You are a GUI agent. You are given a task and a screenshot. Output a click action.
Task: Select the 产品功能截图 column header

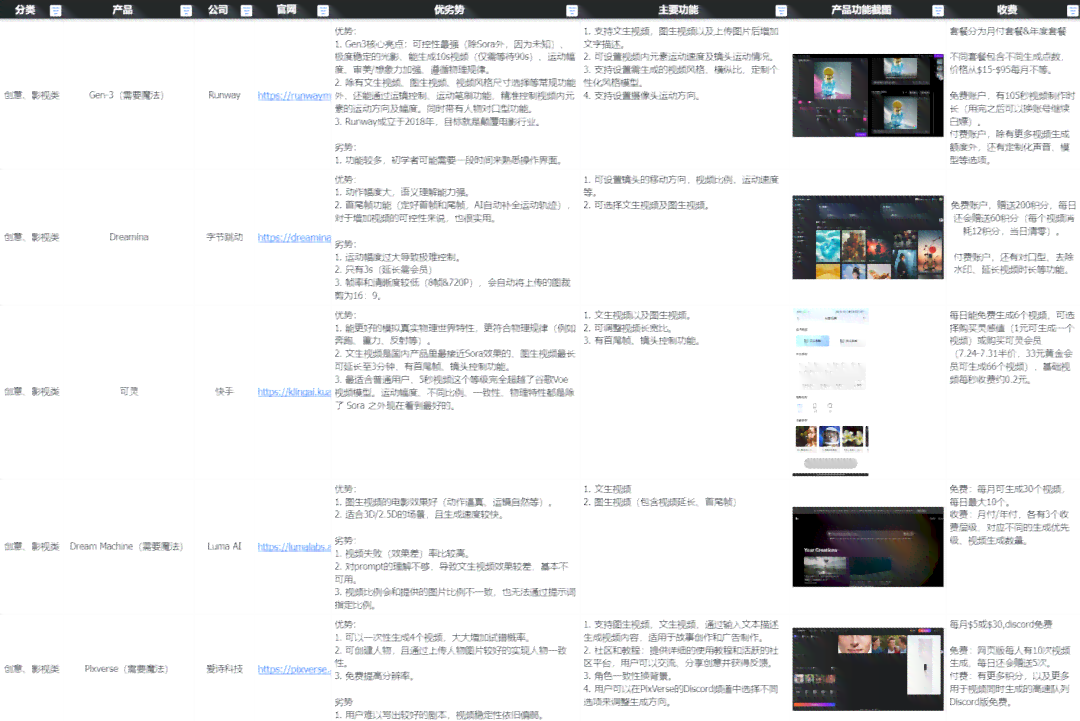[x=861, y=10]
